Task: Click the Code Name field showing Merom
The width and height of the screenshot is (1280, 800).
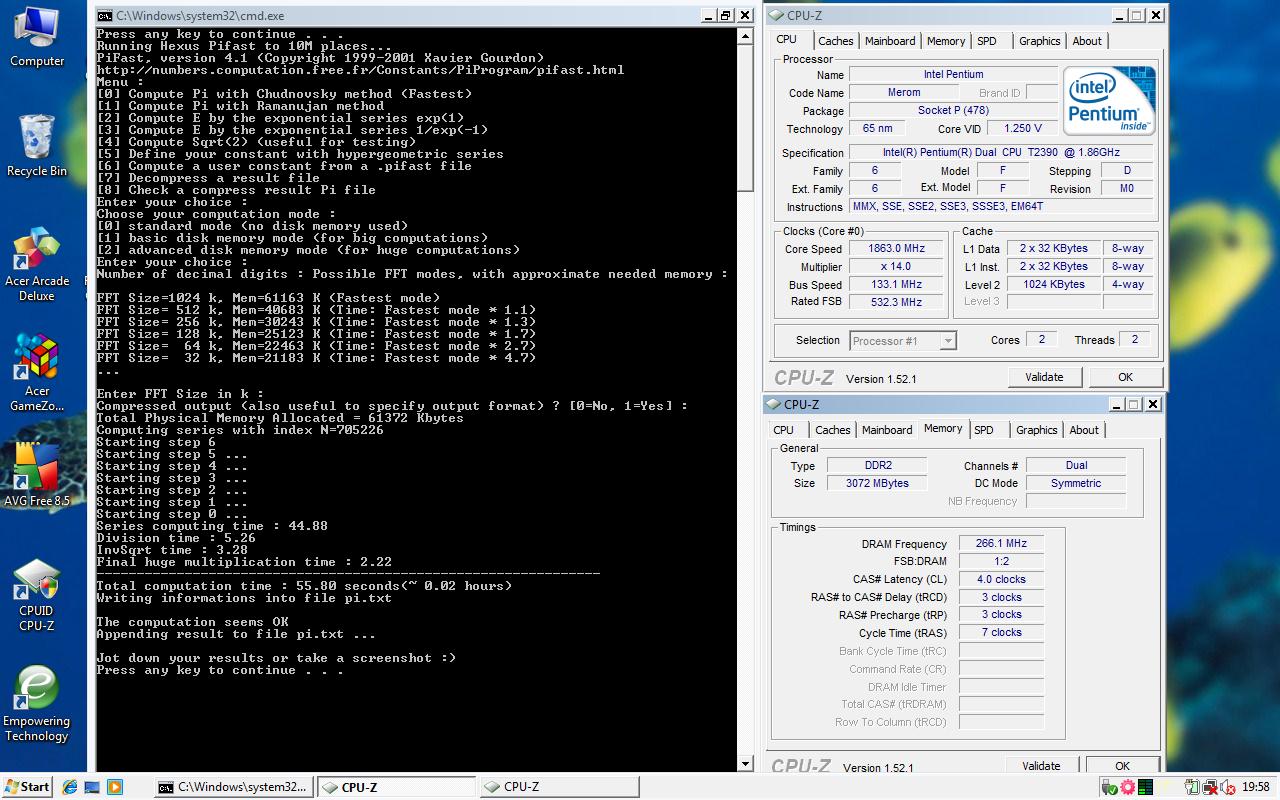Action: pos(905,93)
